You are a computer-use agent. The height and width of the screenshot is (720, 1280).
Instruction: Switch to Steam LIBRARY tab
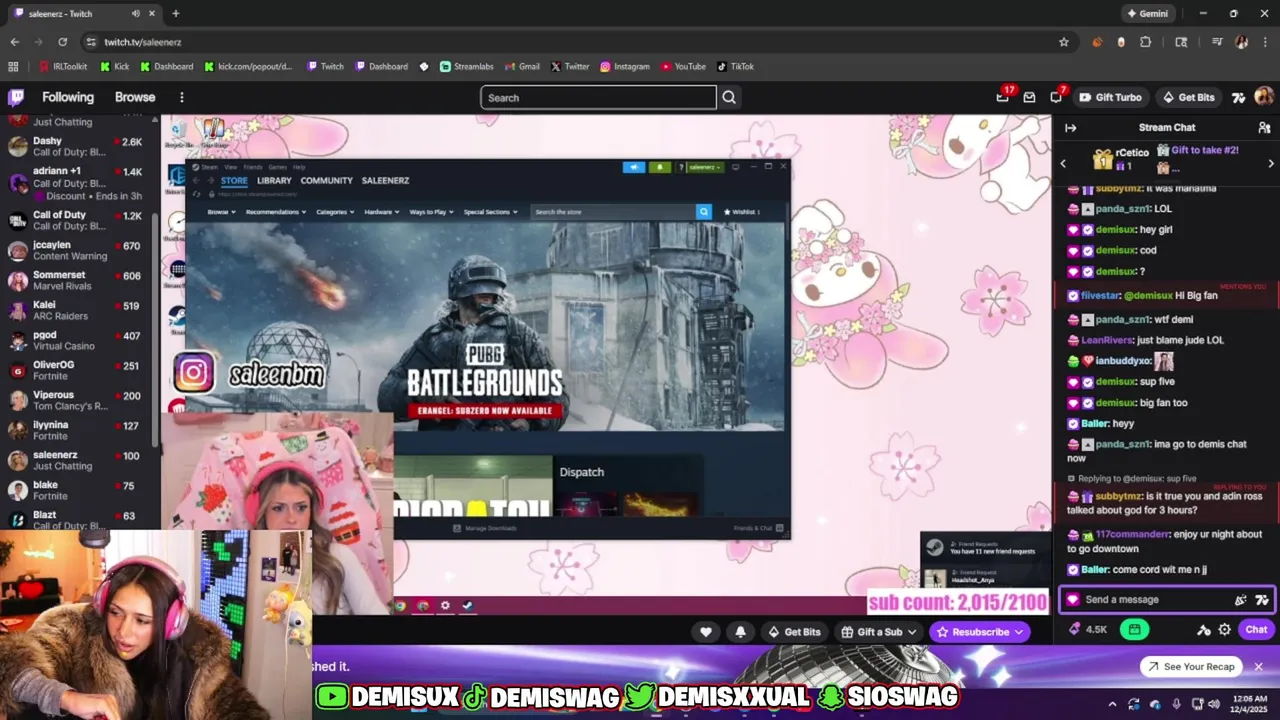(x=274, y=181)
